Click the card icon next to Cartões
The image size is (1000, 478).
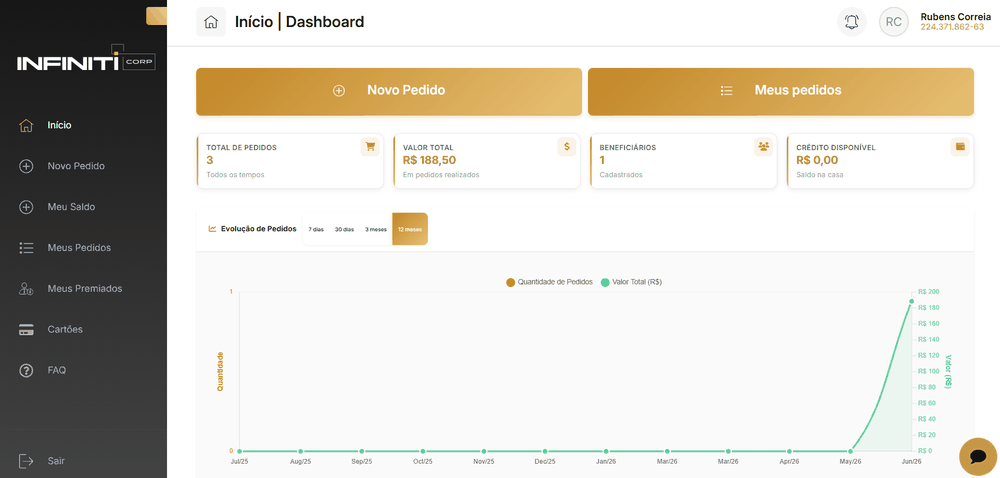(x=26, y=330)
